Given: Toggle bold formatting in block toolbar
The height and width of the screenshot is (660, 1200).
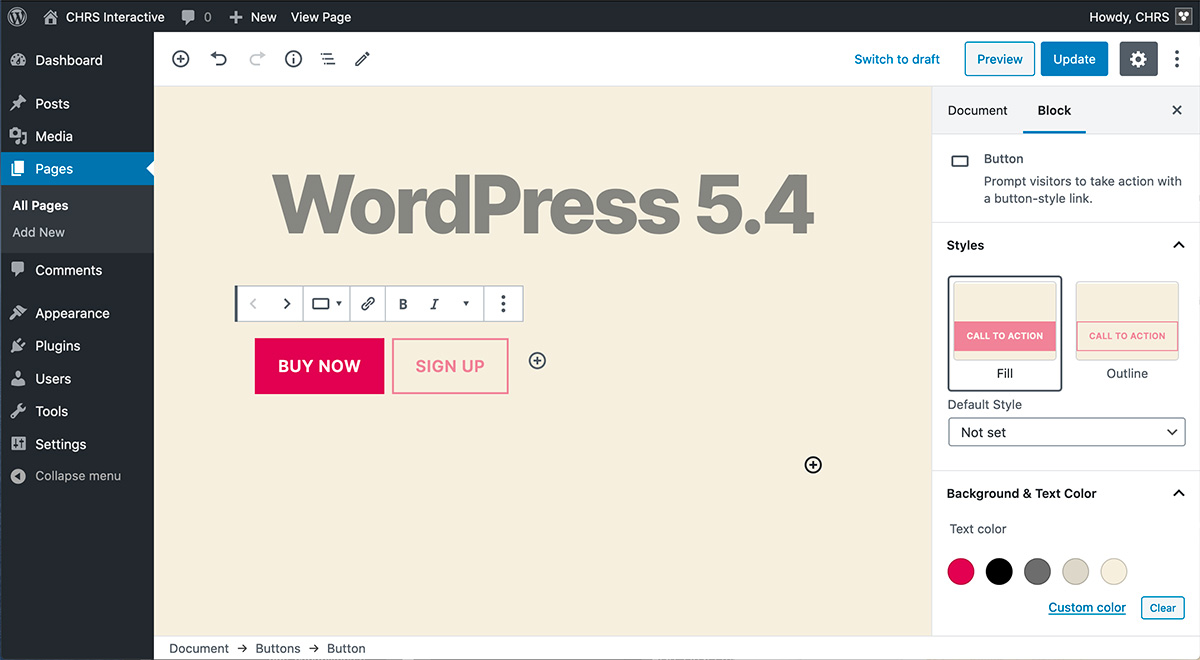Looking at the screenshot, I should 403,304.
